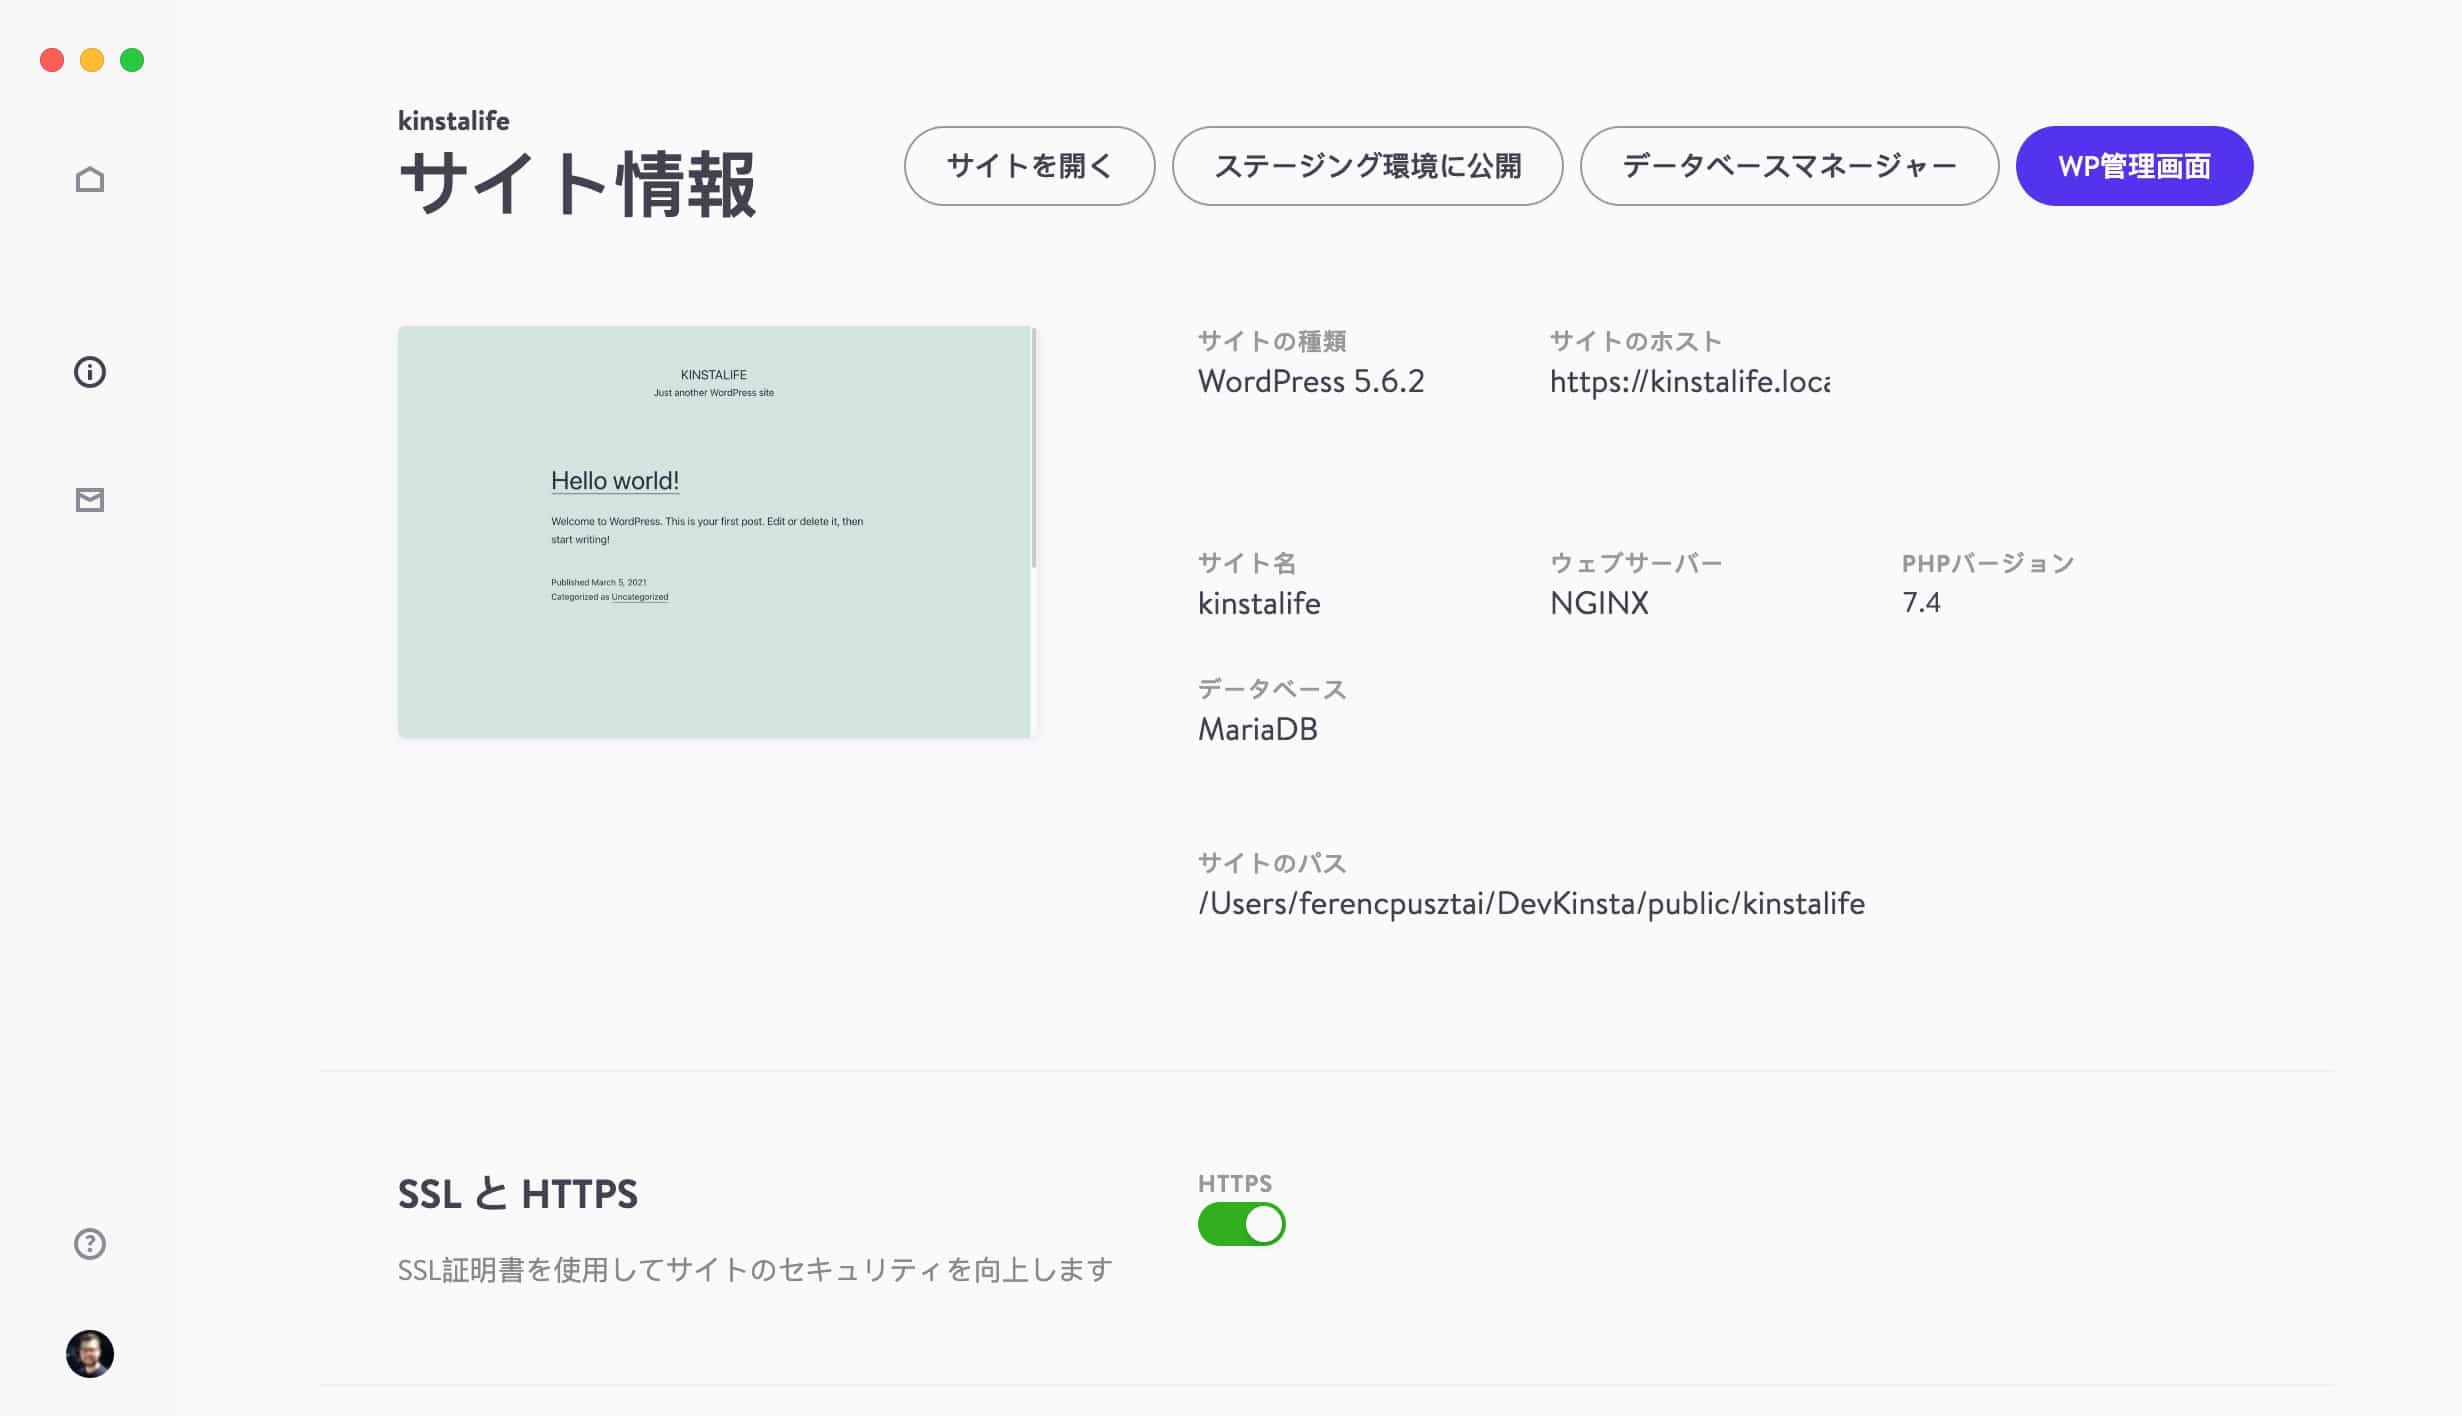Screen dimensions: 2462x1416
Task: Click the サイトを開く button
Action: pos(1028,166)
